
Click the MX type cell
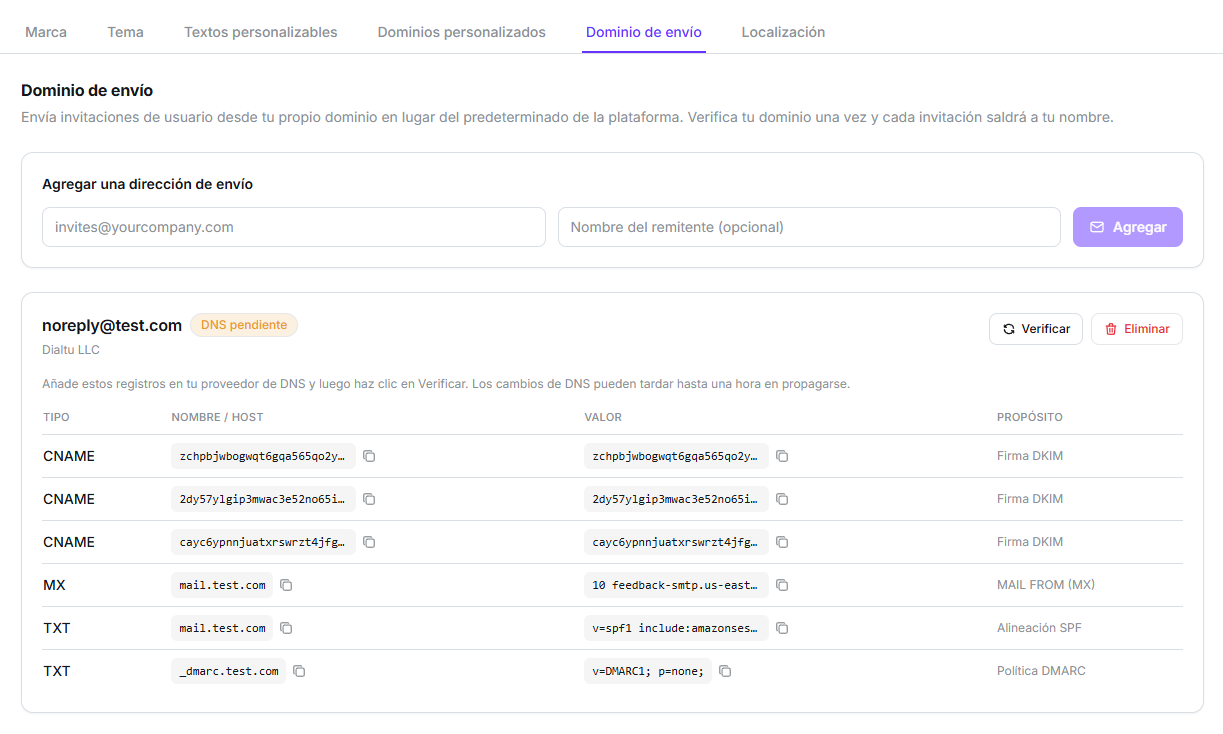point(55,585)
